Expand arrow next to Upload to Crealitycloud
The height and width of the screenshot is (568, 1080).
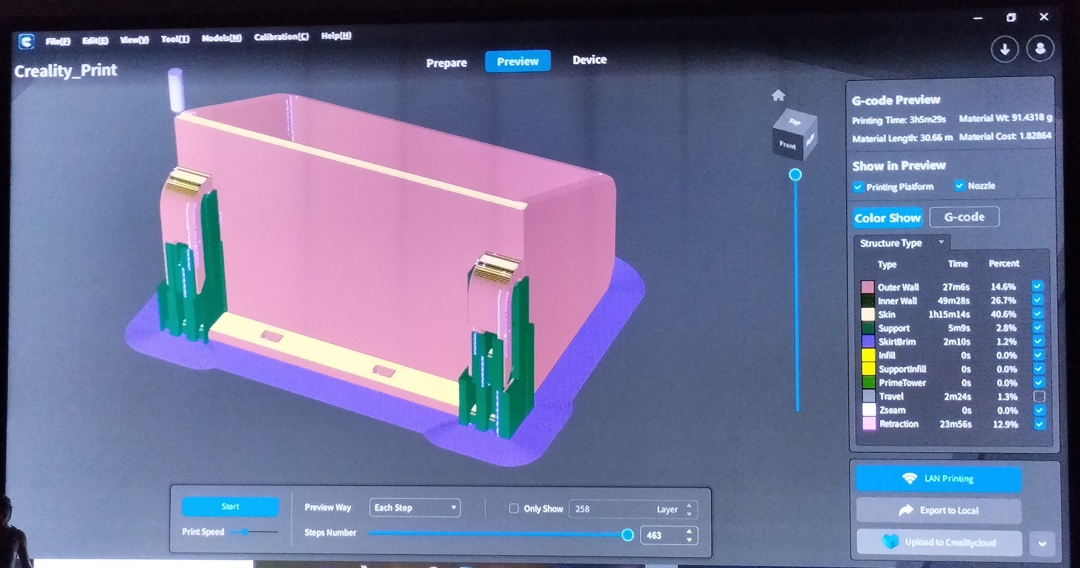coord(1041,544)
